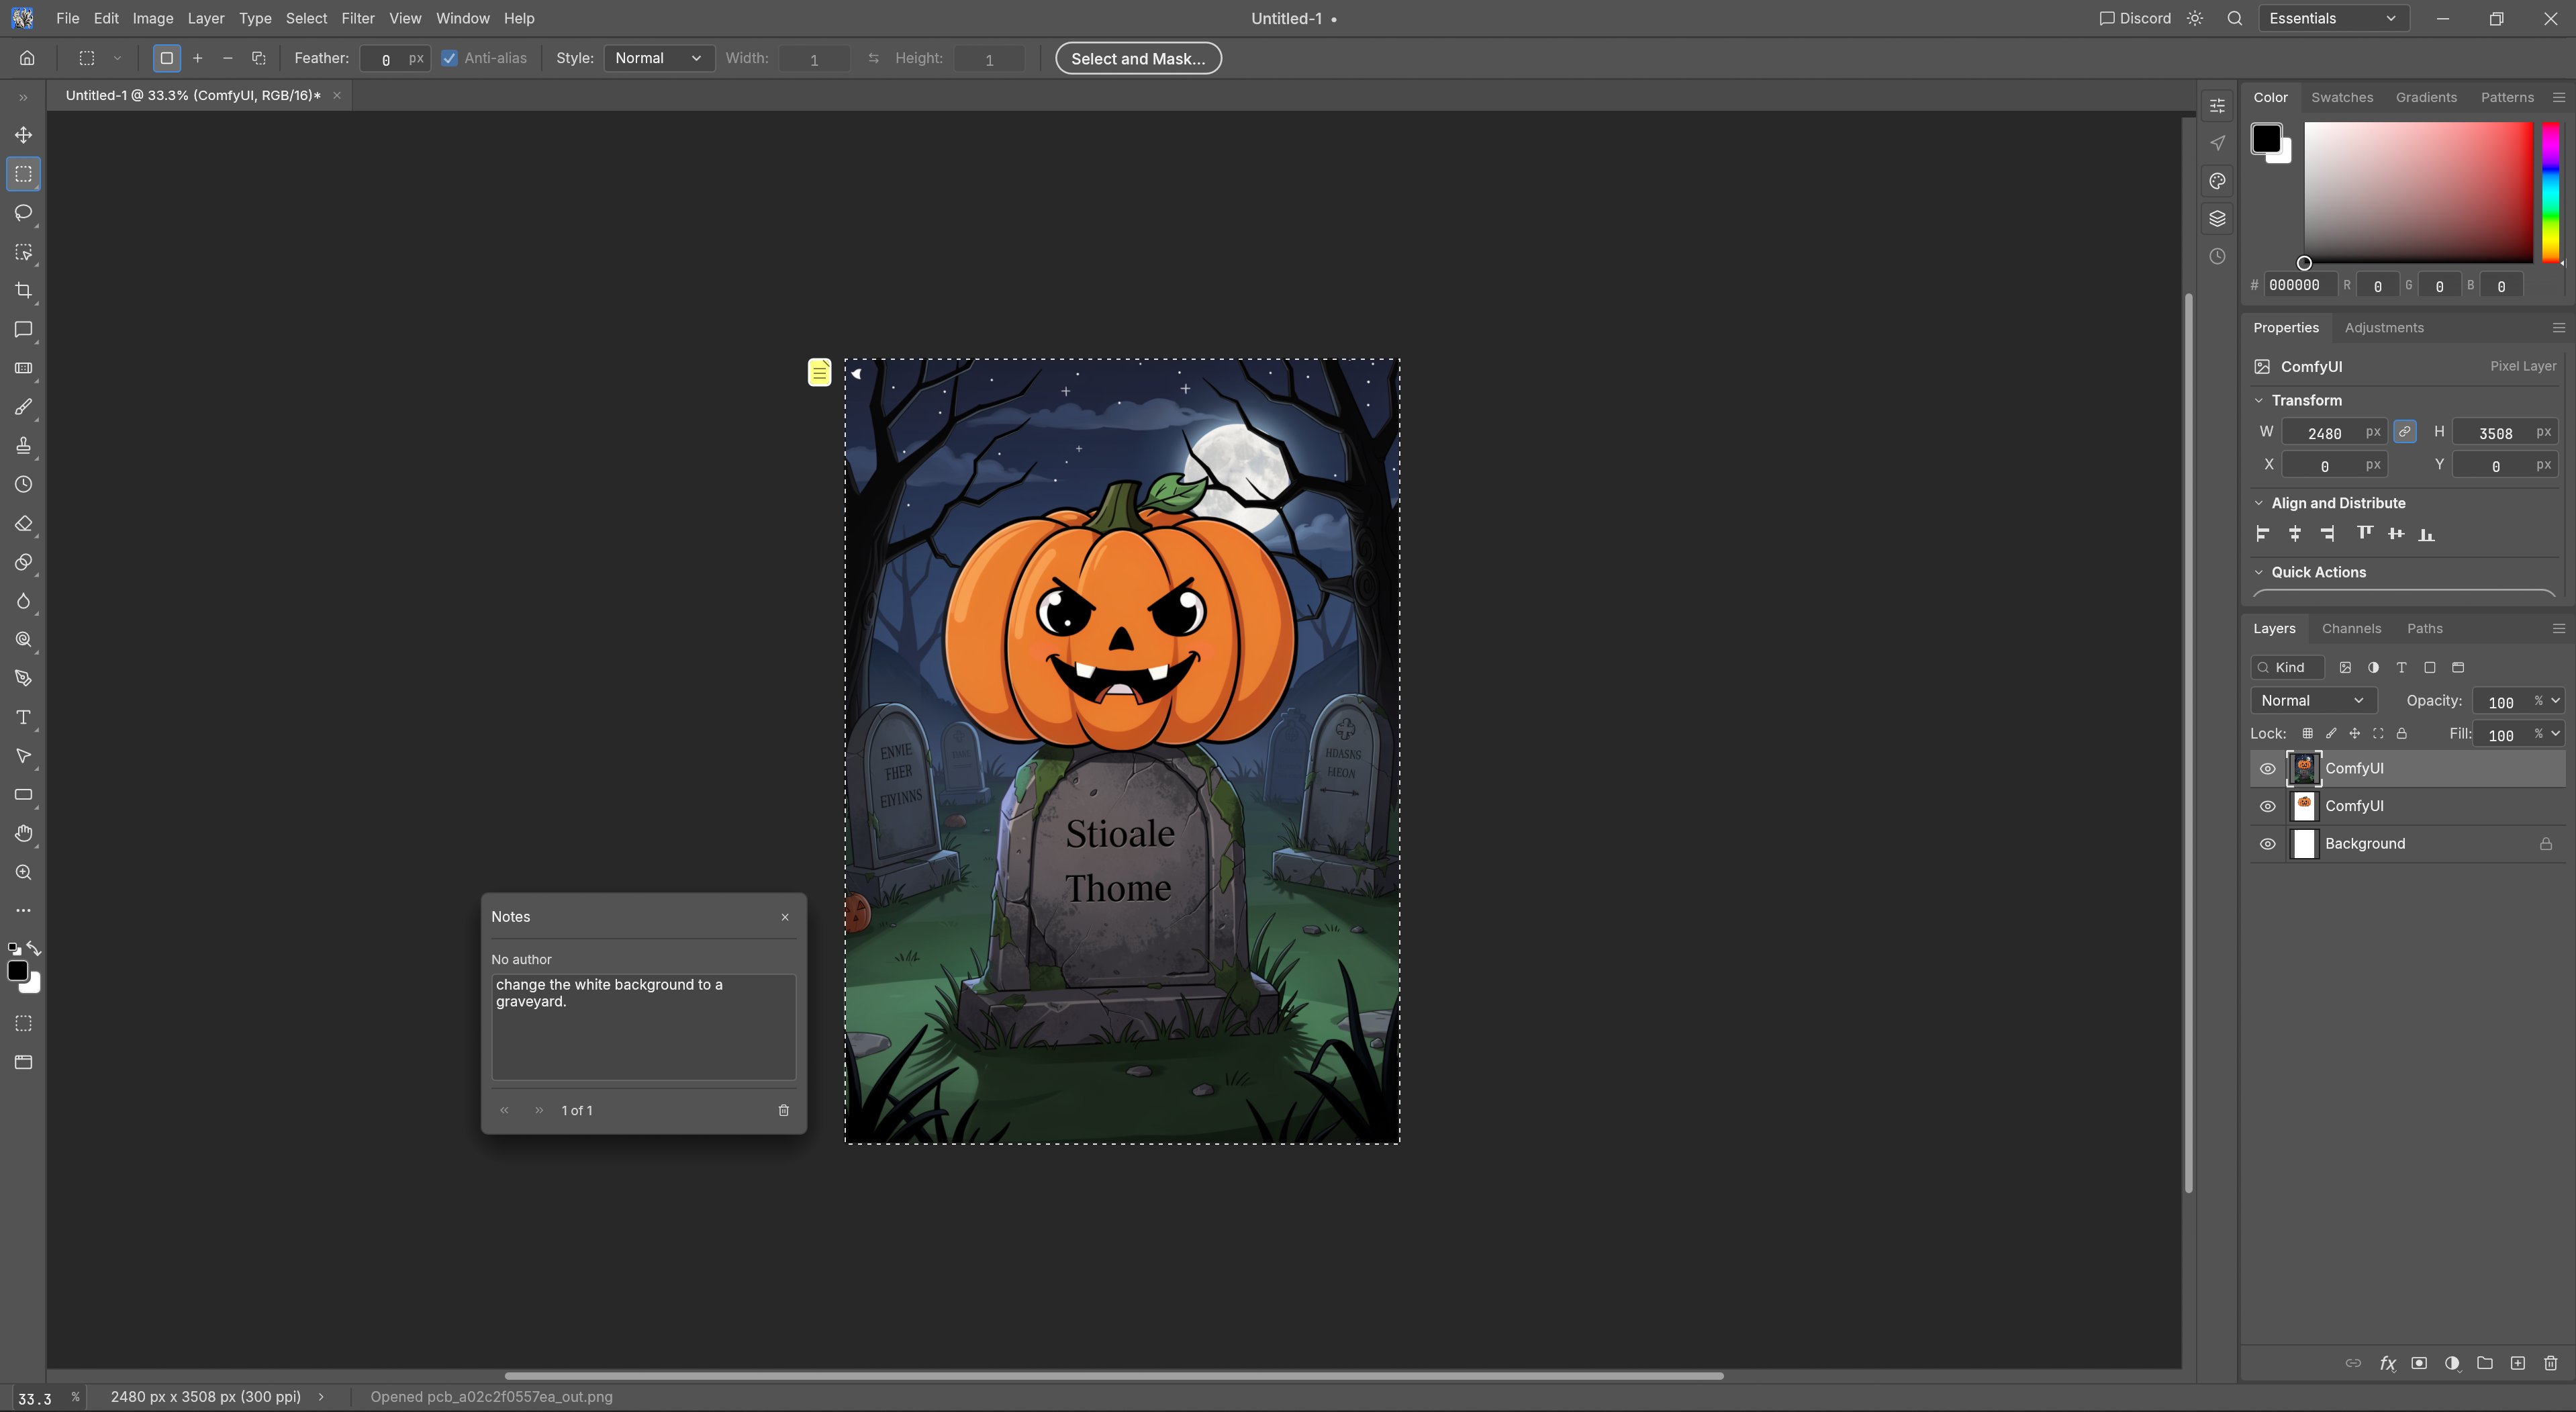
Task: Select the Zoom tool
Action: 23,872
